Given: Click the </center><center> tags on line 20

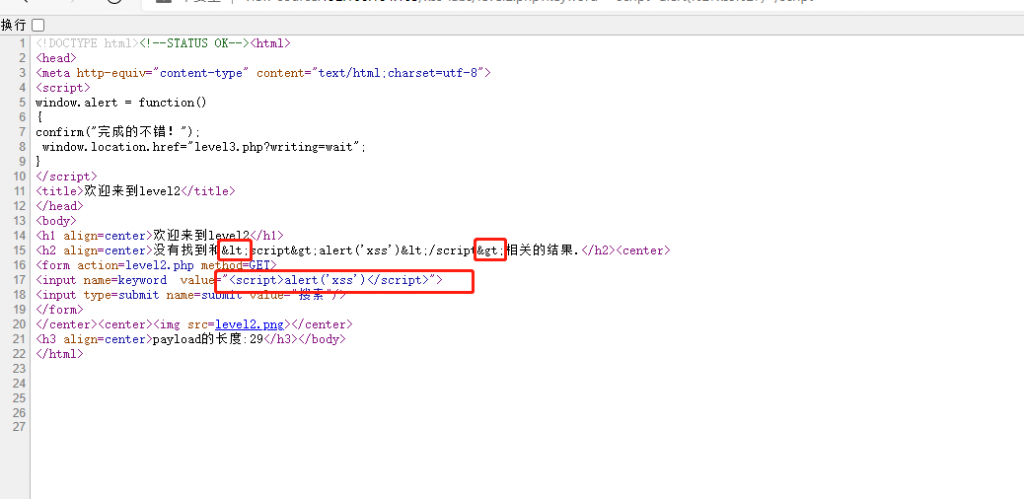Looking at the screenshot, I should 93,324.
